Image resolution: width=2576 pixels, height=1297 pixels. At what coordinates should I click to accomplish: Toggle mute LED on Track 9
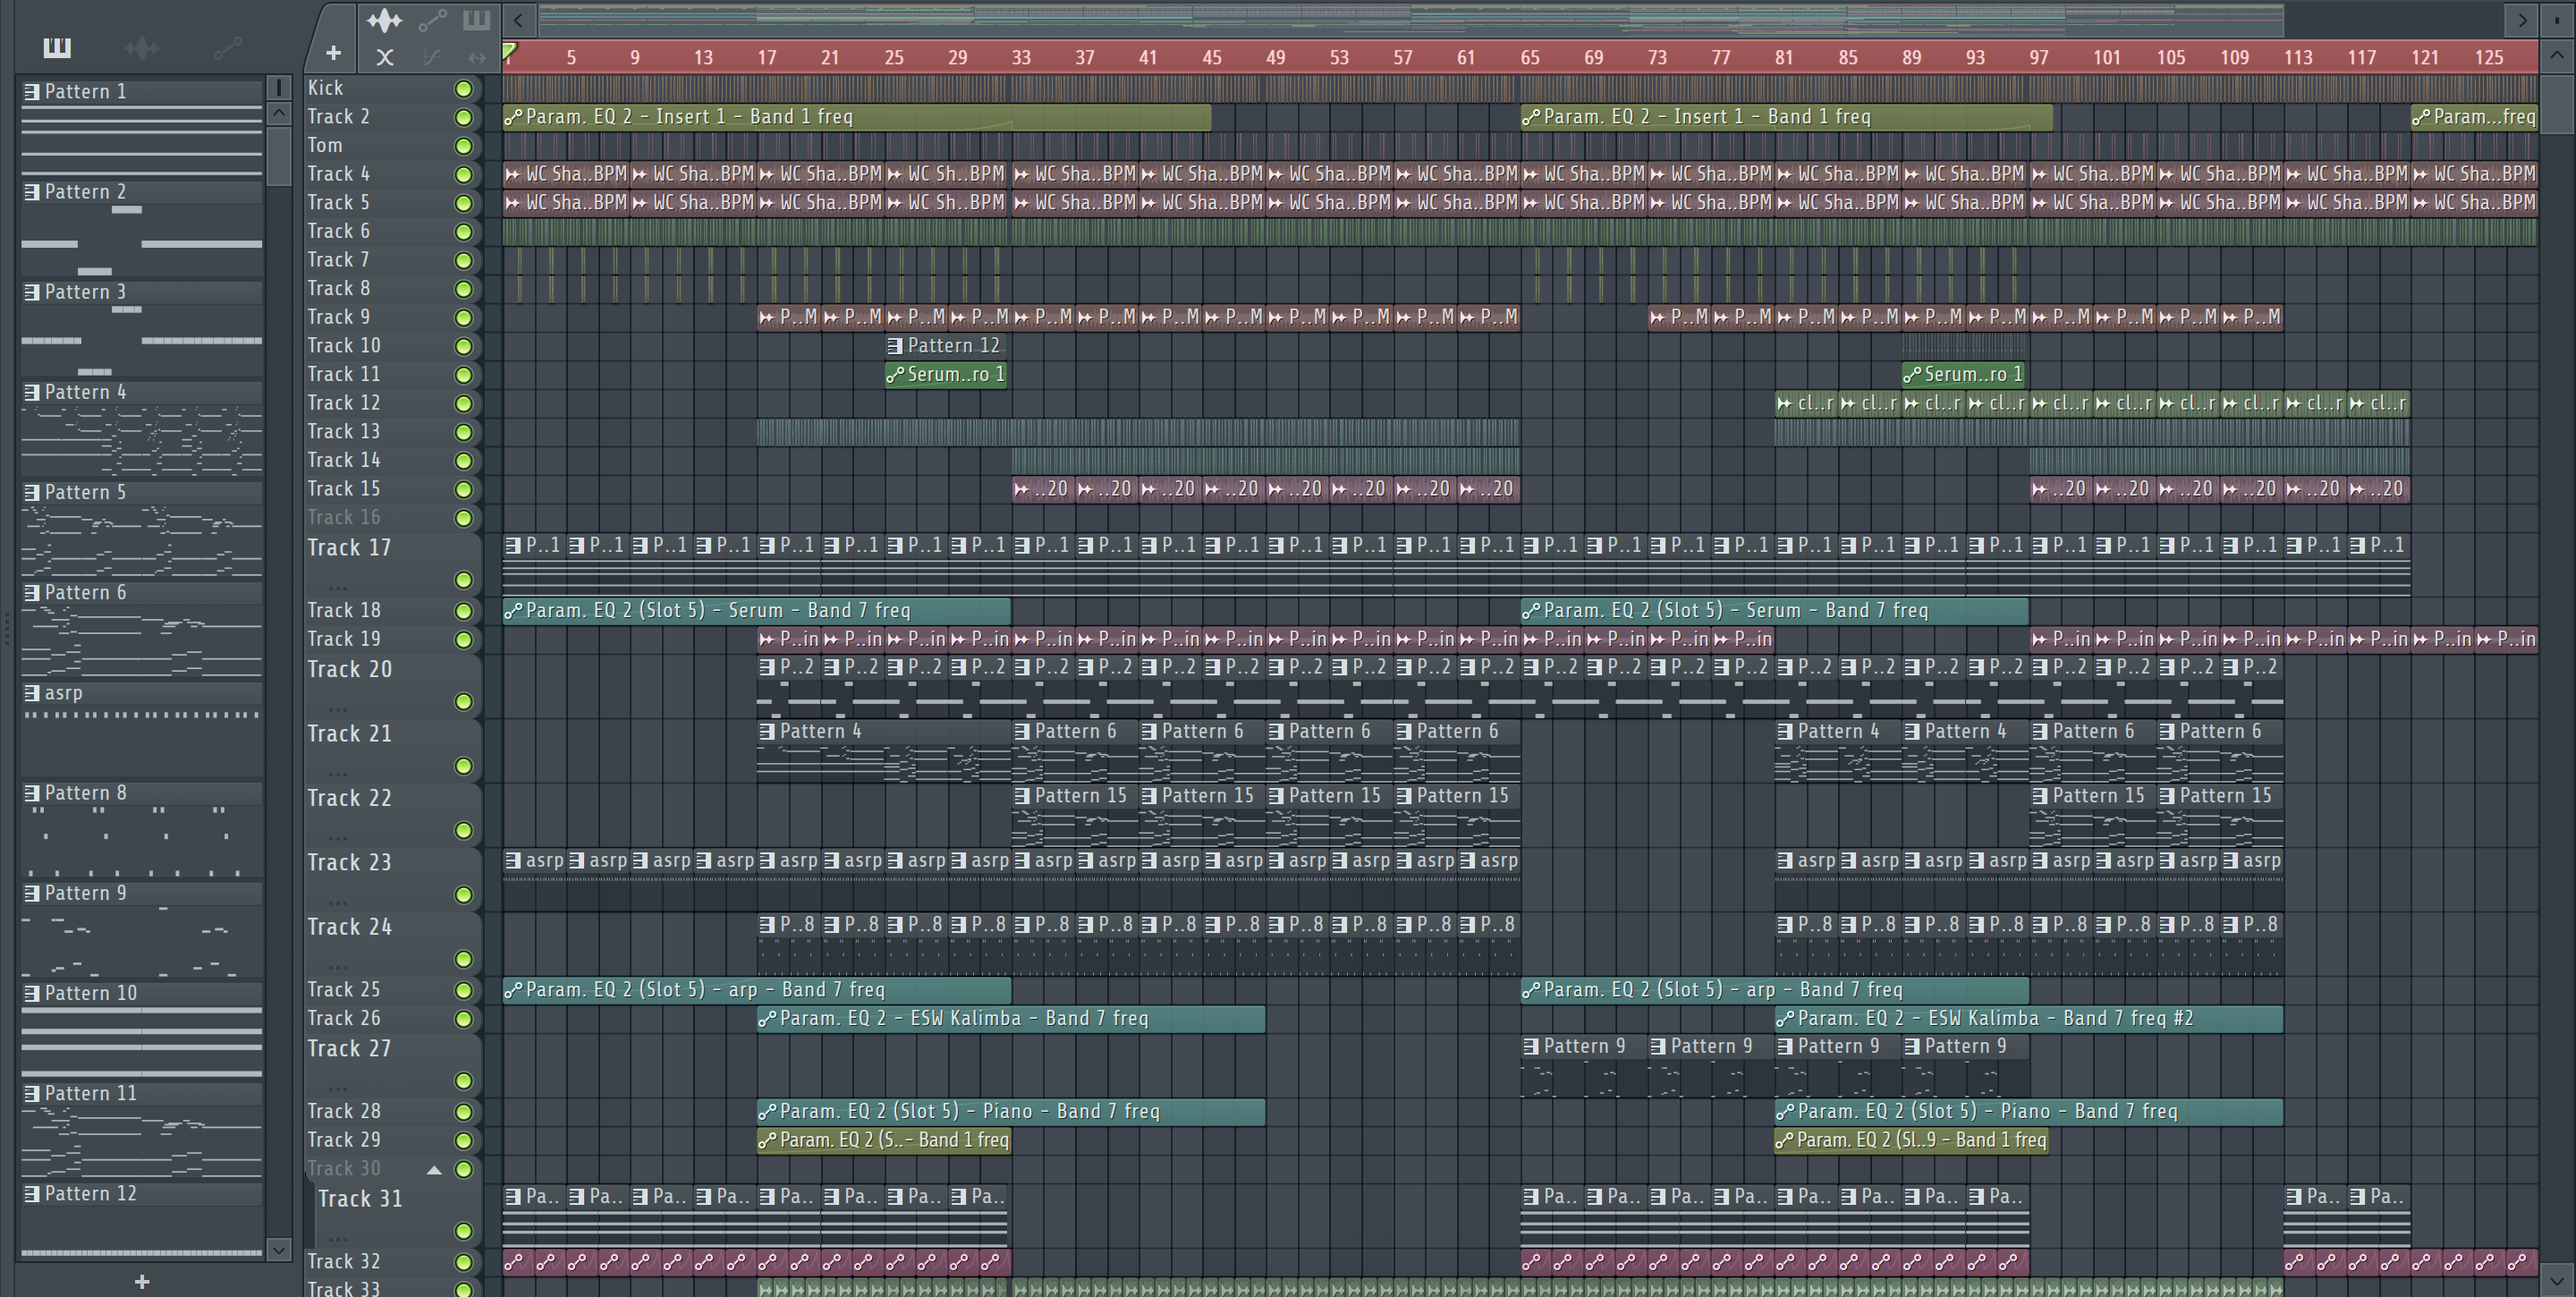[463, 318]
